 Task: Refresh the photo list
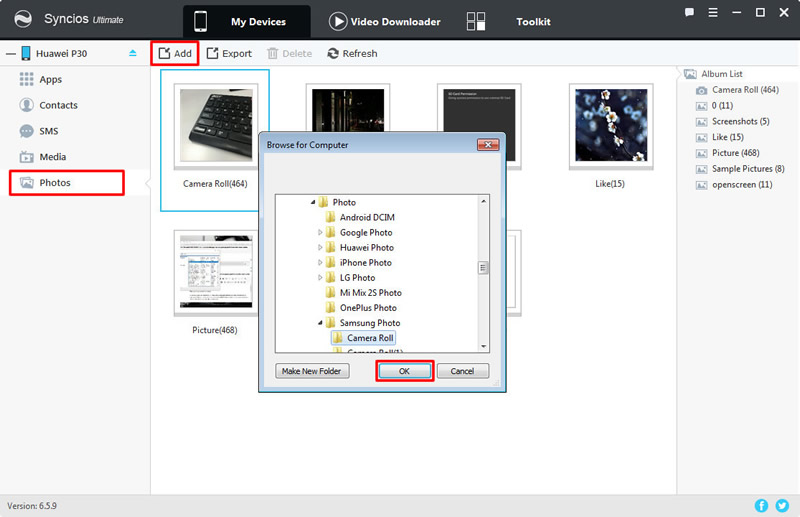352,53
